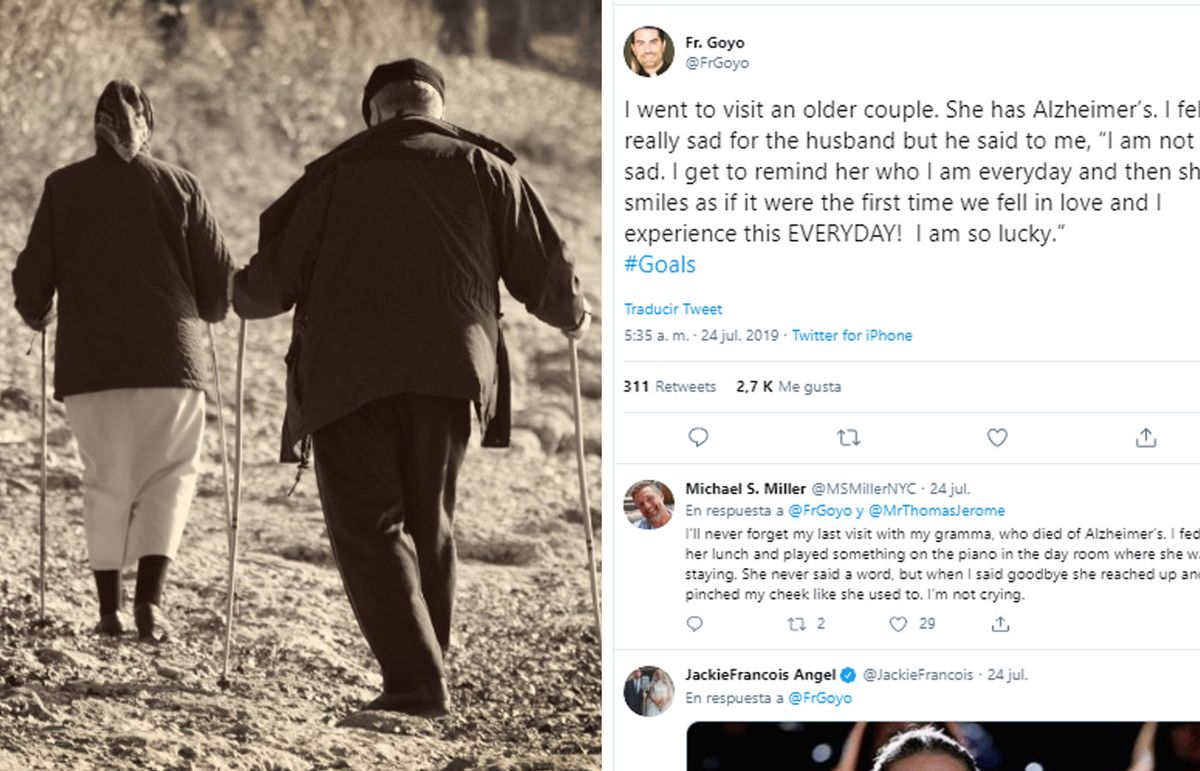Click the Traducir Tweet link
Viewport: 1200px width, 771px height.
pyautogui.click(x=671, y=308)
